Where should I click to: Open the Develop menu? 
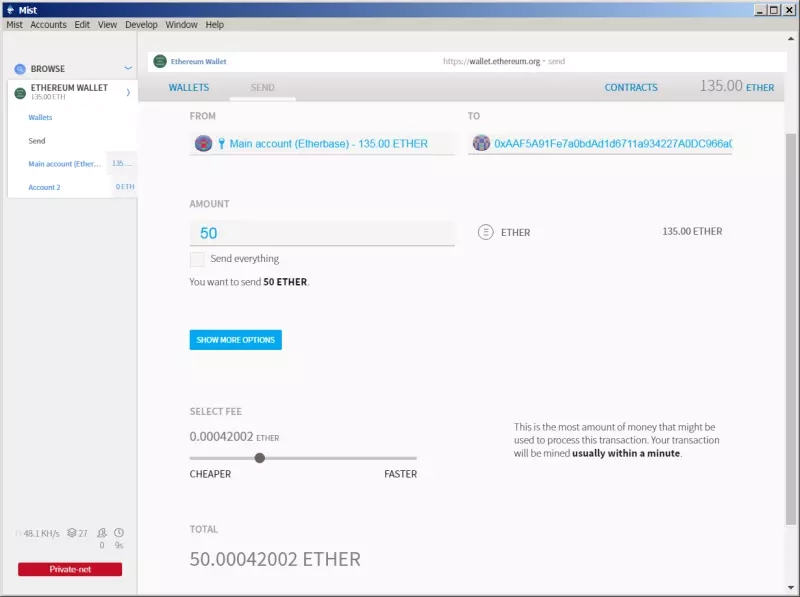[x=141, y=24]
